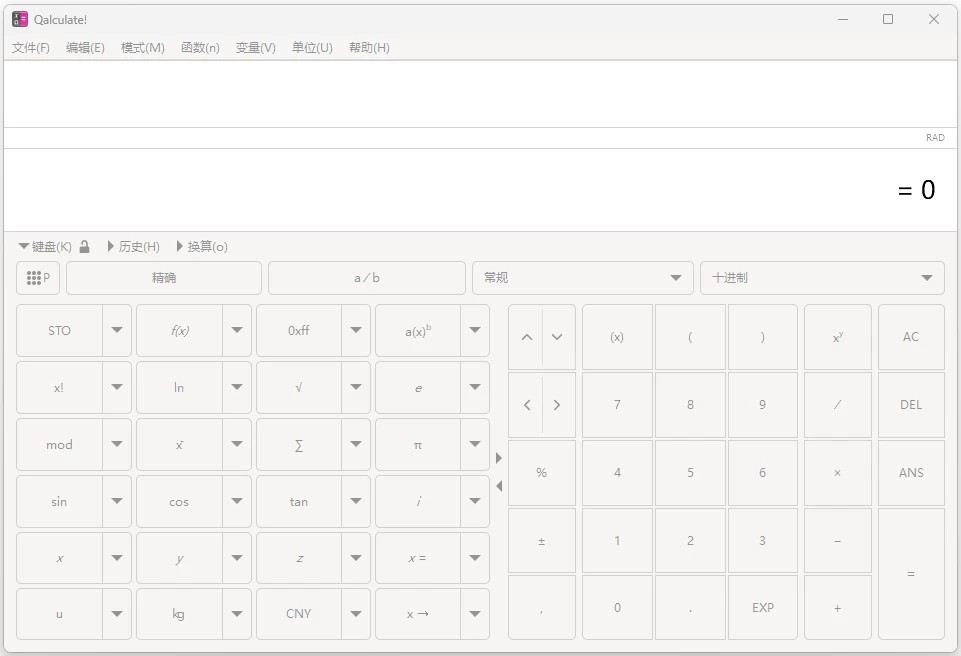Open the 函数(n) menu
961x656 pixels.
200,48
